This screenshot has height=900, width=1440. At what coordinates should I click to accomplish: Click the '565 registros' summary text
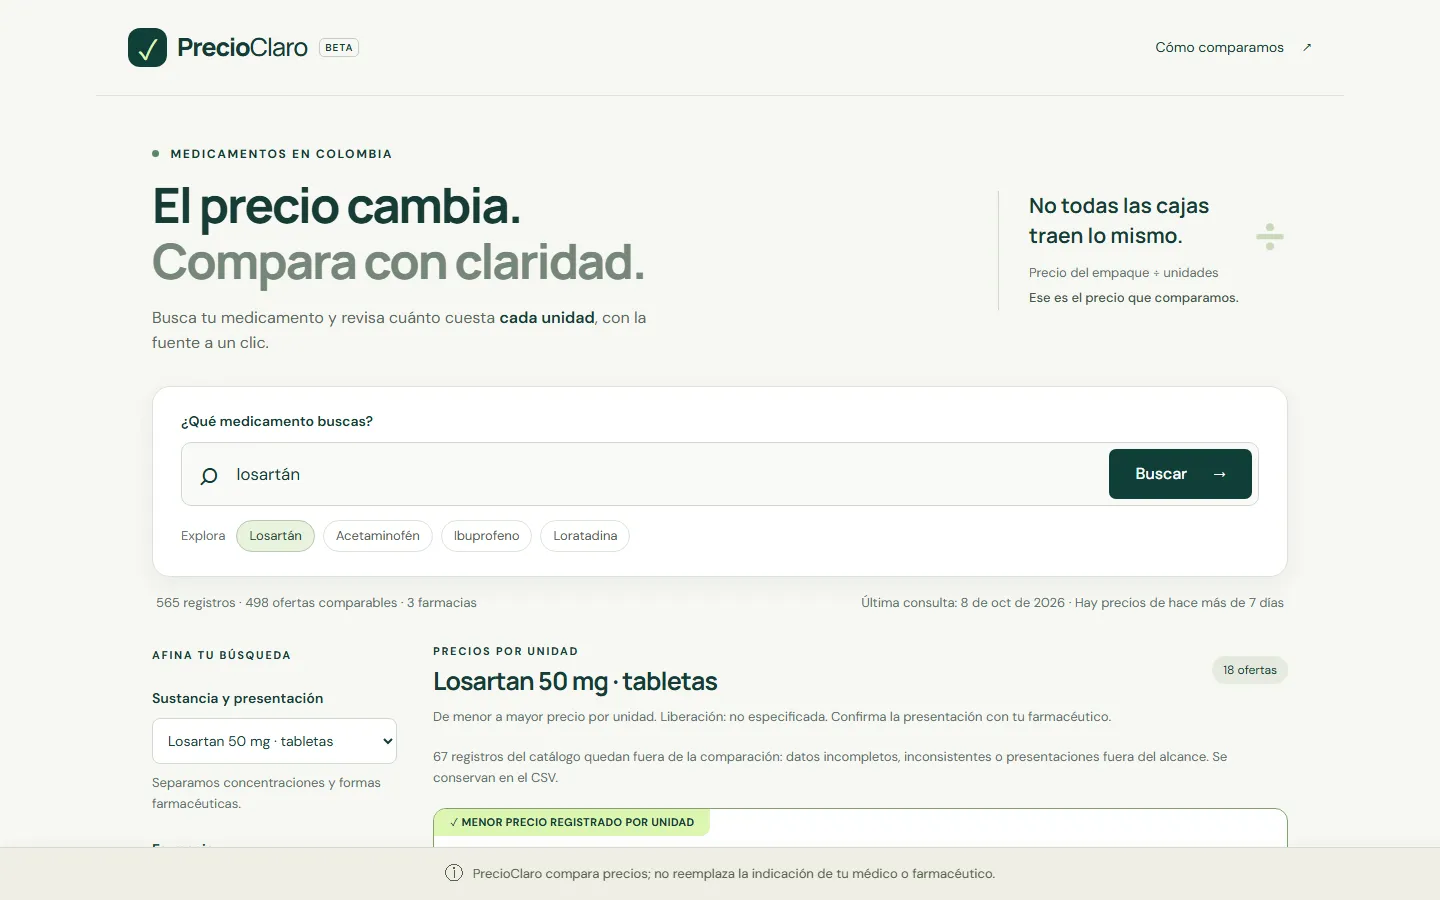point(196,603)
